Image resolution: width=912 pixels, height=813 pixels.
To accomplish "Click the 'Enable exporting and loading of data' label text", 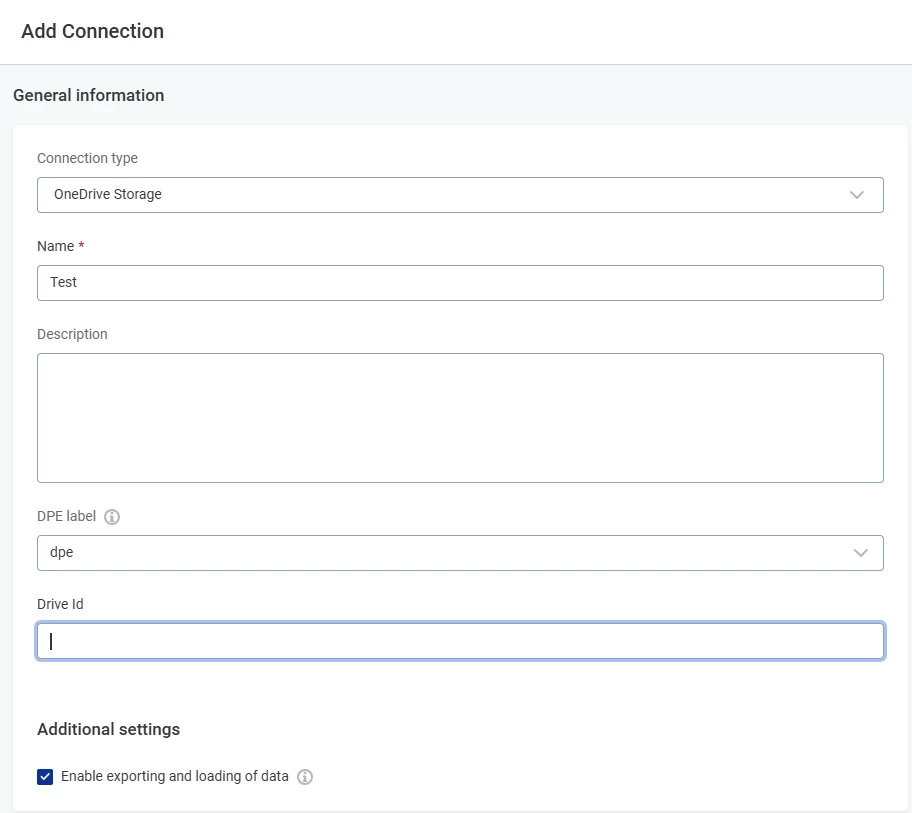I will point(175,776).
